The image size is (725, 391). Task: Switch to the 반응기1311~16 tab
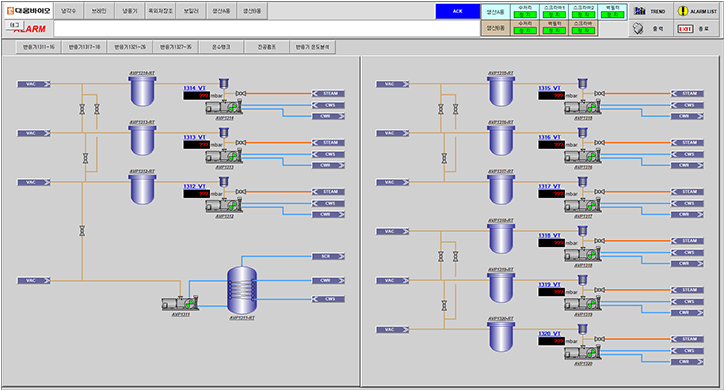click(38, 47)
